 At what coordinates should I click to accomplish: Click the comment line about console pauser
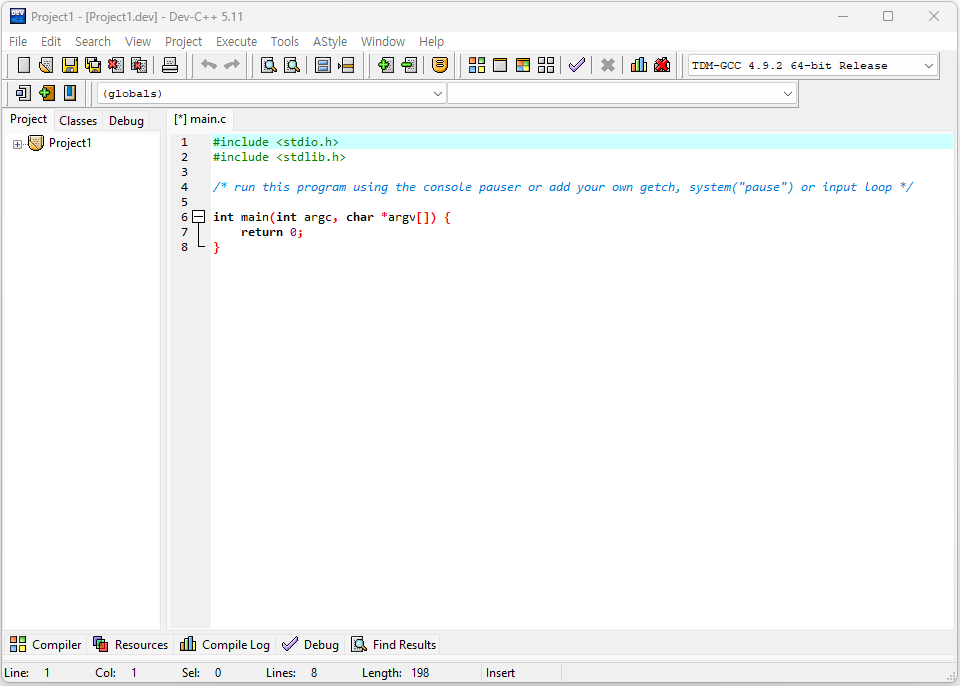[563, 187]
